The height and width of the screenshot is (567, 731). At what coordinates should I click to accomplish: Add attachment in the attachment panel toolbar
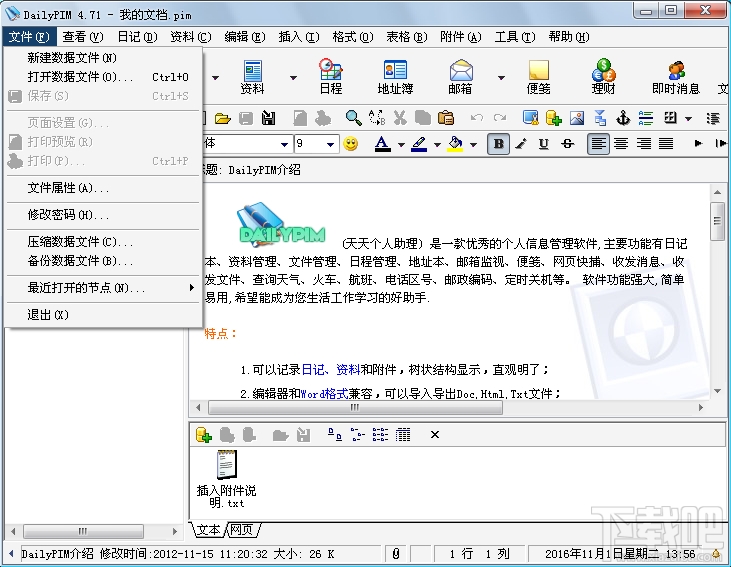click(204, 435)
